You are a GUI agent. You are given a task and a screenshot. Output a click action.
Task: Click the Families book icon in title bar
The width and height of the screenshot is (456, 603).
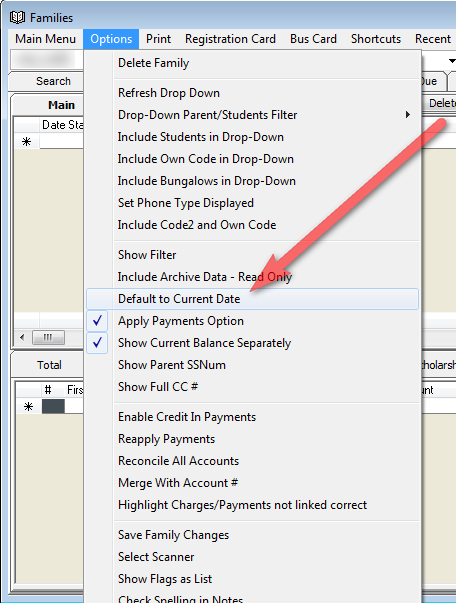(x=17, y=17)
